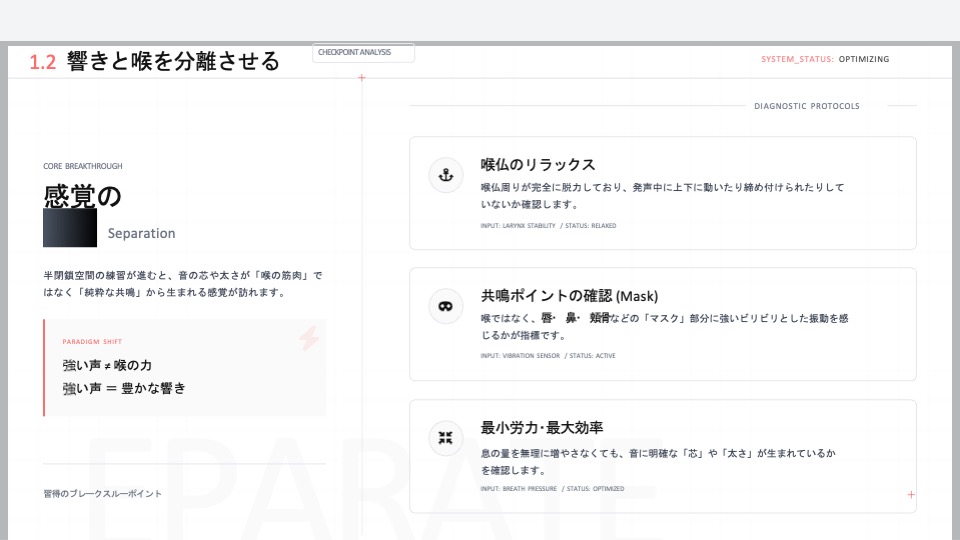Click the lightning bolt in the Paradigm Shift box
960x540 pixels.
pyautogui.click(x=310, y=340)
